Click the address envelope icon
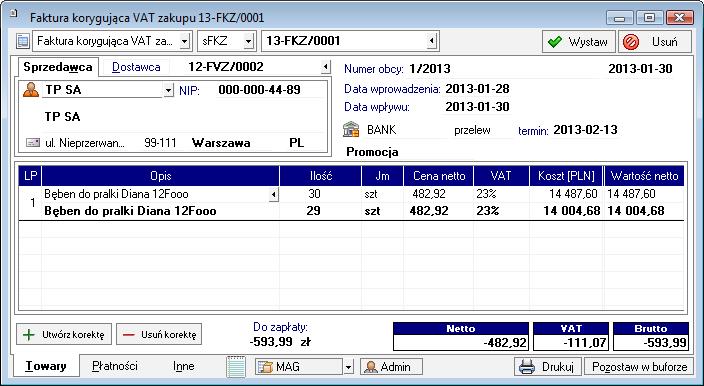Screen dimensions: 704x386 (x=33, y=143)
